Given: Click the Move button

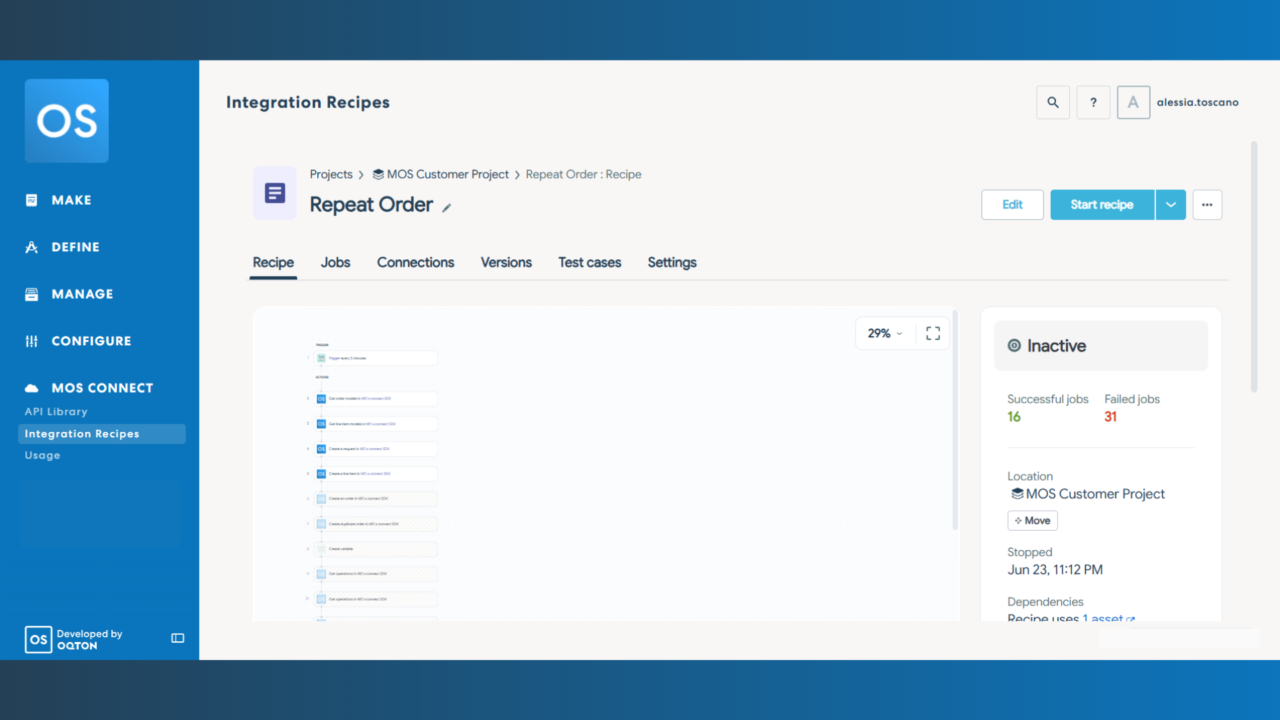Looking at the screenshot, I should [x=1032, y=521].
